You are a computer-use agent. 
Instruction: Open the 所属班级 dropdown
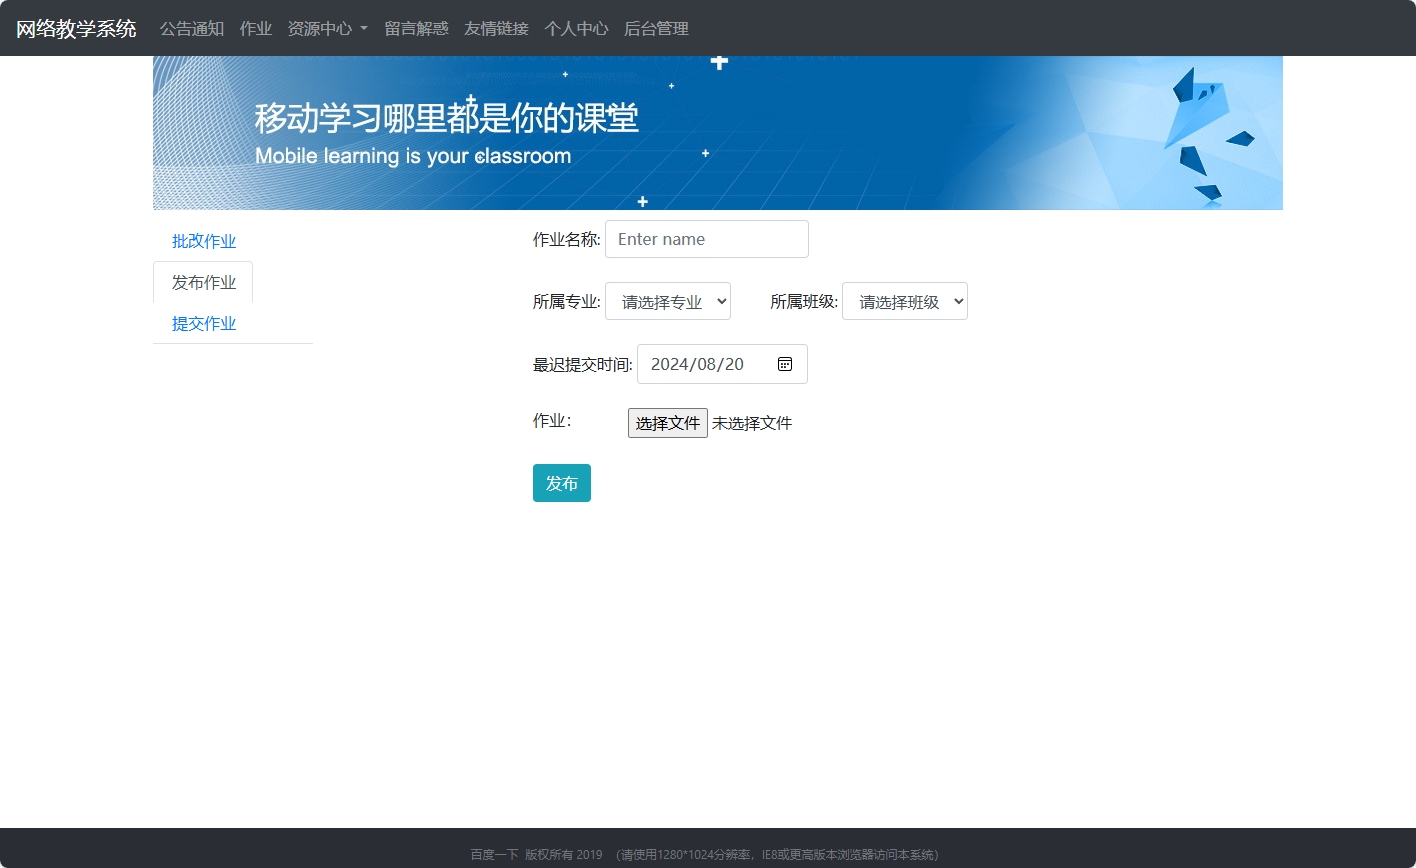tap(904, 301)
